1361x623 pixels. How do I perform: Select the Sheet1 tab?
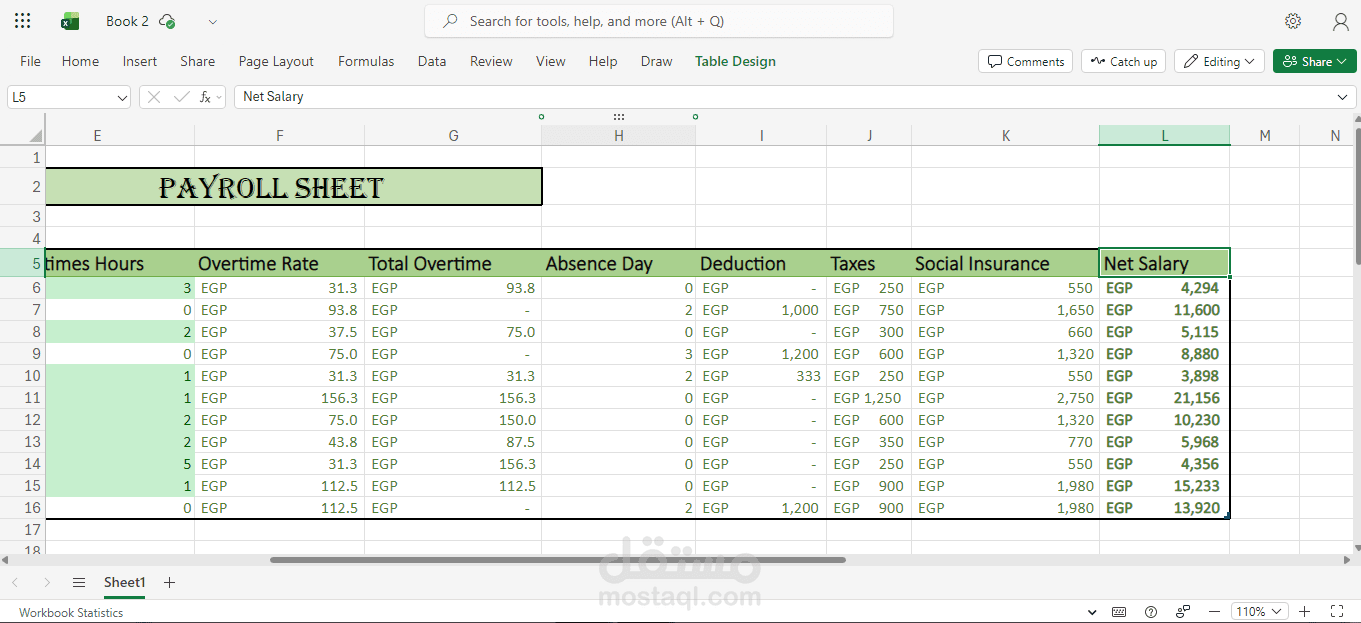tap(125, 582)
